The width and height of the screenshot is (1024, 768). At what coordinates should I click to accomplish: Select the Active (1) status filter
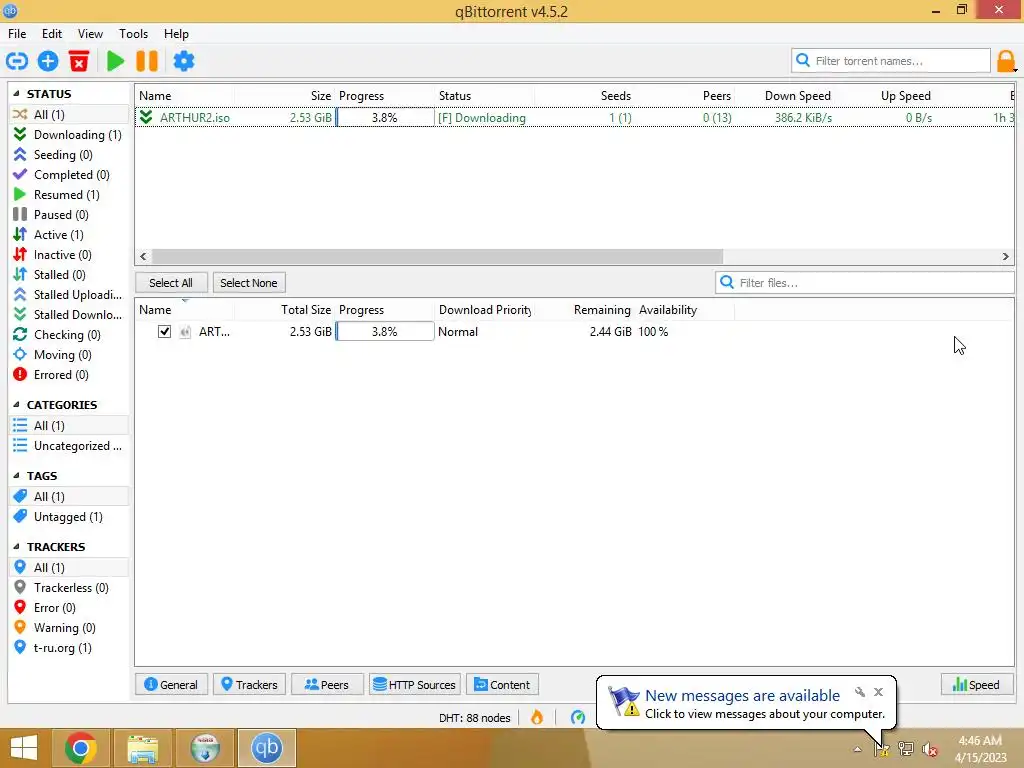point(68,235)
